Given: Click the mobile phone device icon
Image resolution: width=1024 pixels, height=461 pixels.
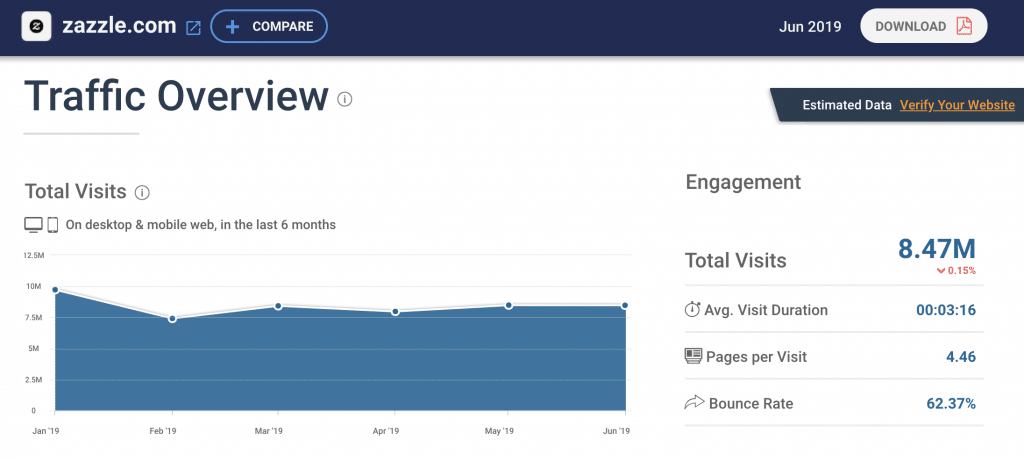Looking at the screenshot, I should [x=53, y=225].
